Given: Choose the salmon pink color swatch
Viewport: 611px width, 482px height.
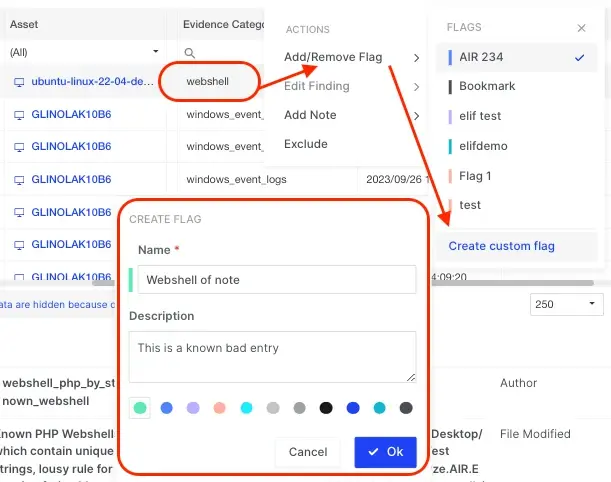Looking at the screenshot, I should (x=220, y=408).
